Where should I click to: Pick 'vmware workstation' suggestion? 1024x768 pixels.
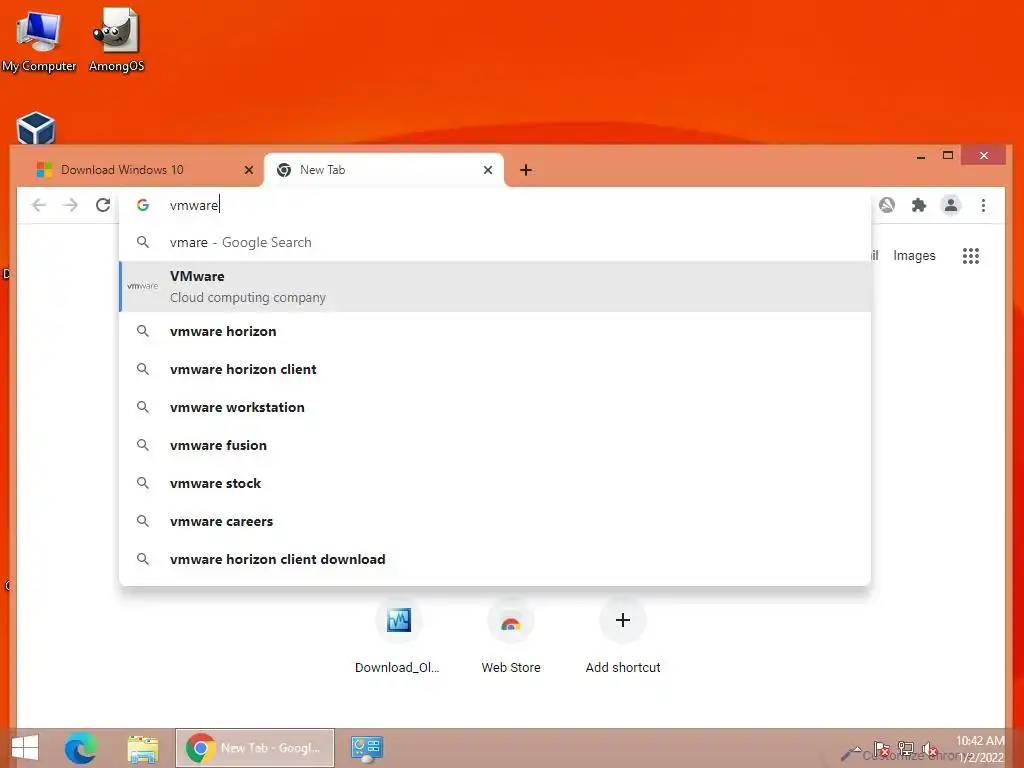coord(494,407)
